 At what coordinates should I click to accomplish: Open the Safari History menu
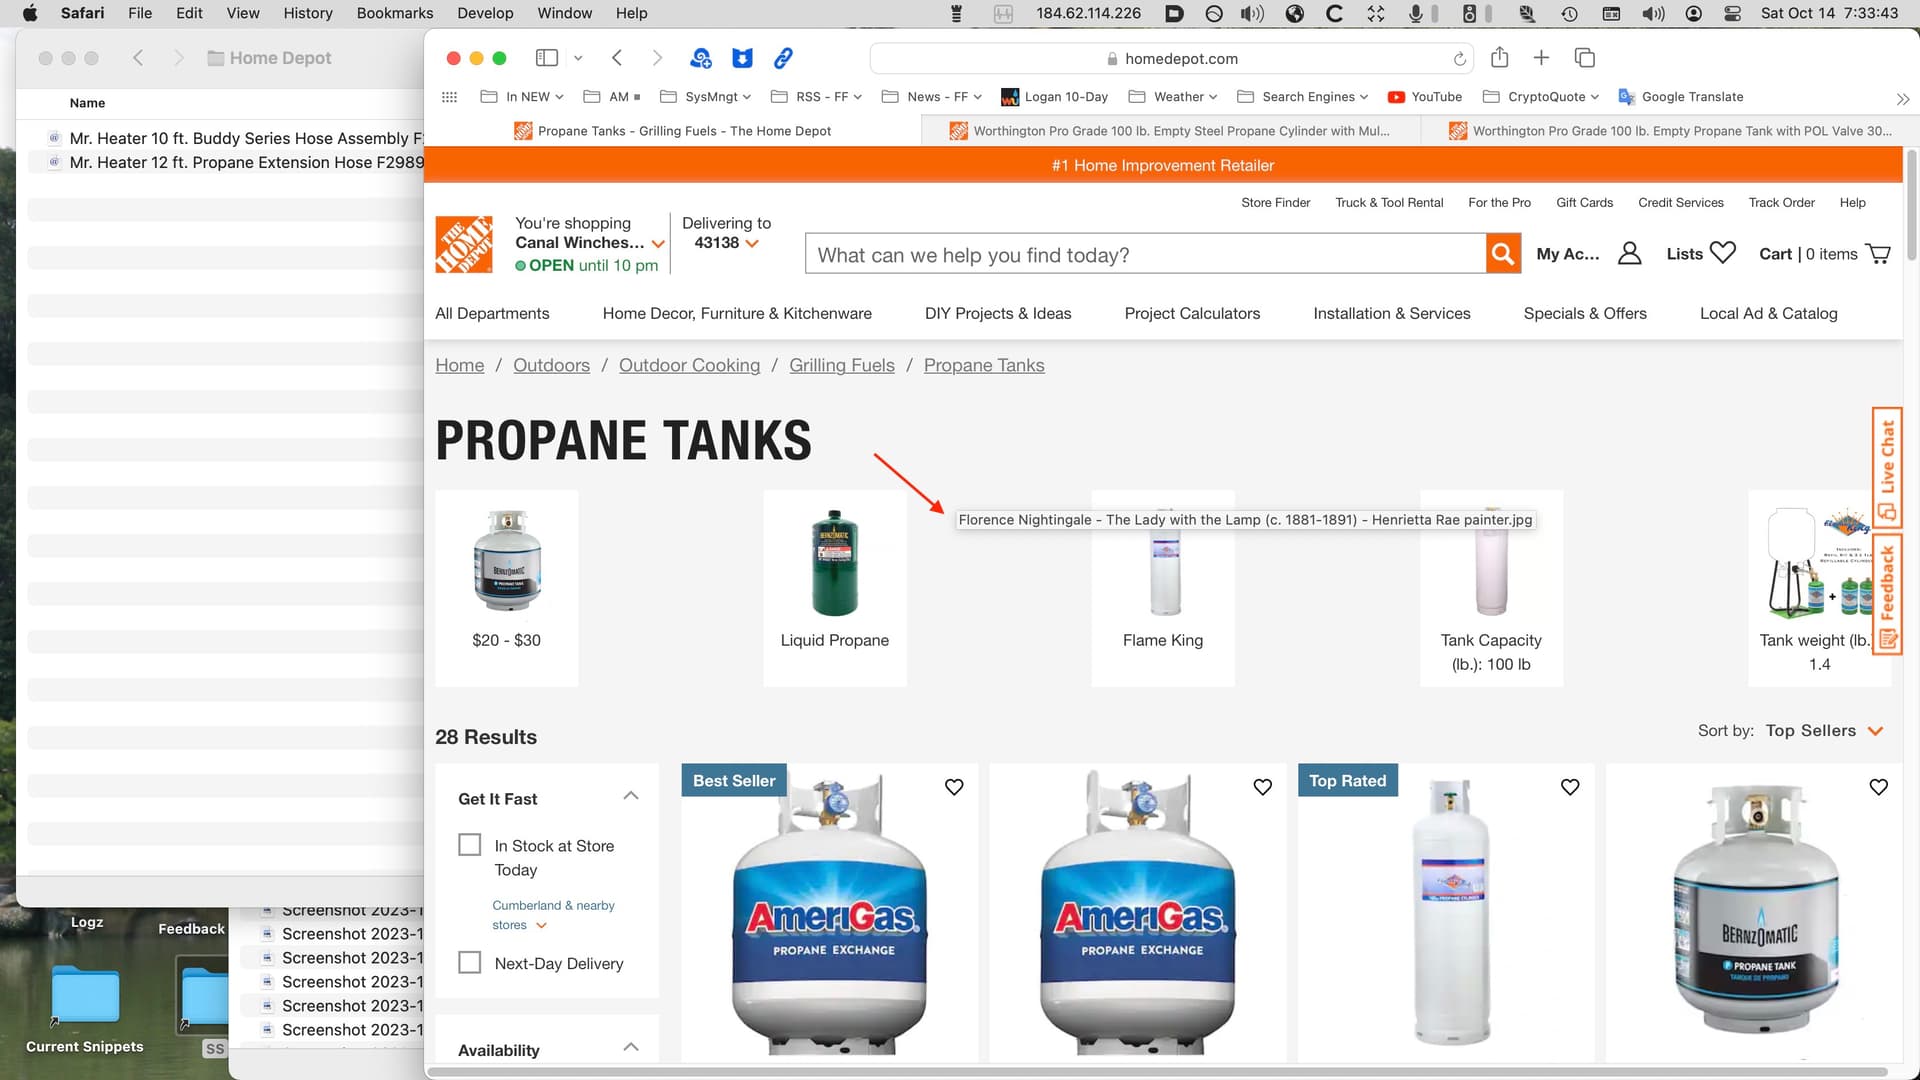[x=307, y=13]
